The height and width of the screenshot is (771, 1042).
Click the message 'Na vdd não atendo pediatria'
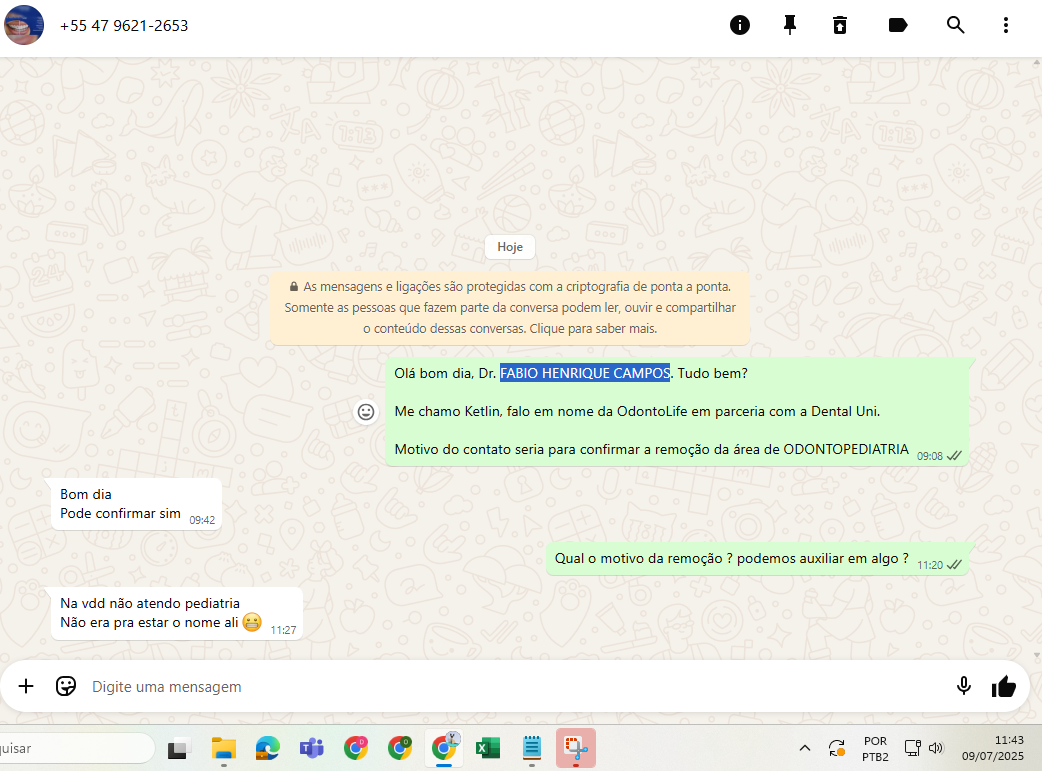point(150,603)
